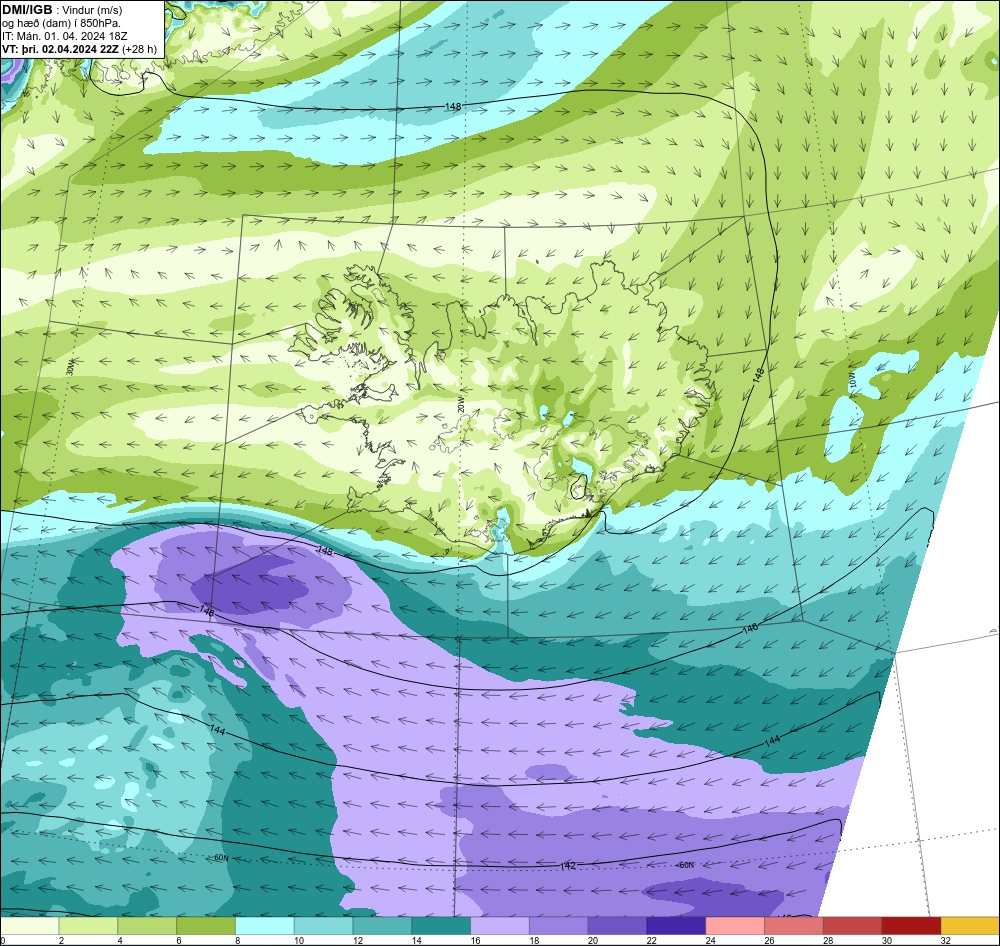Click the 148 contour label north of Iceland

click(453, 107)
